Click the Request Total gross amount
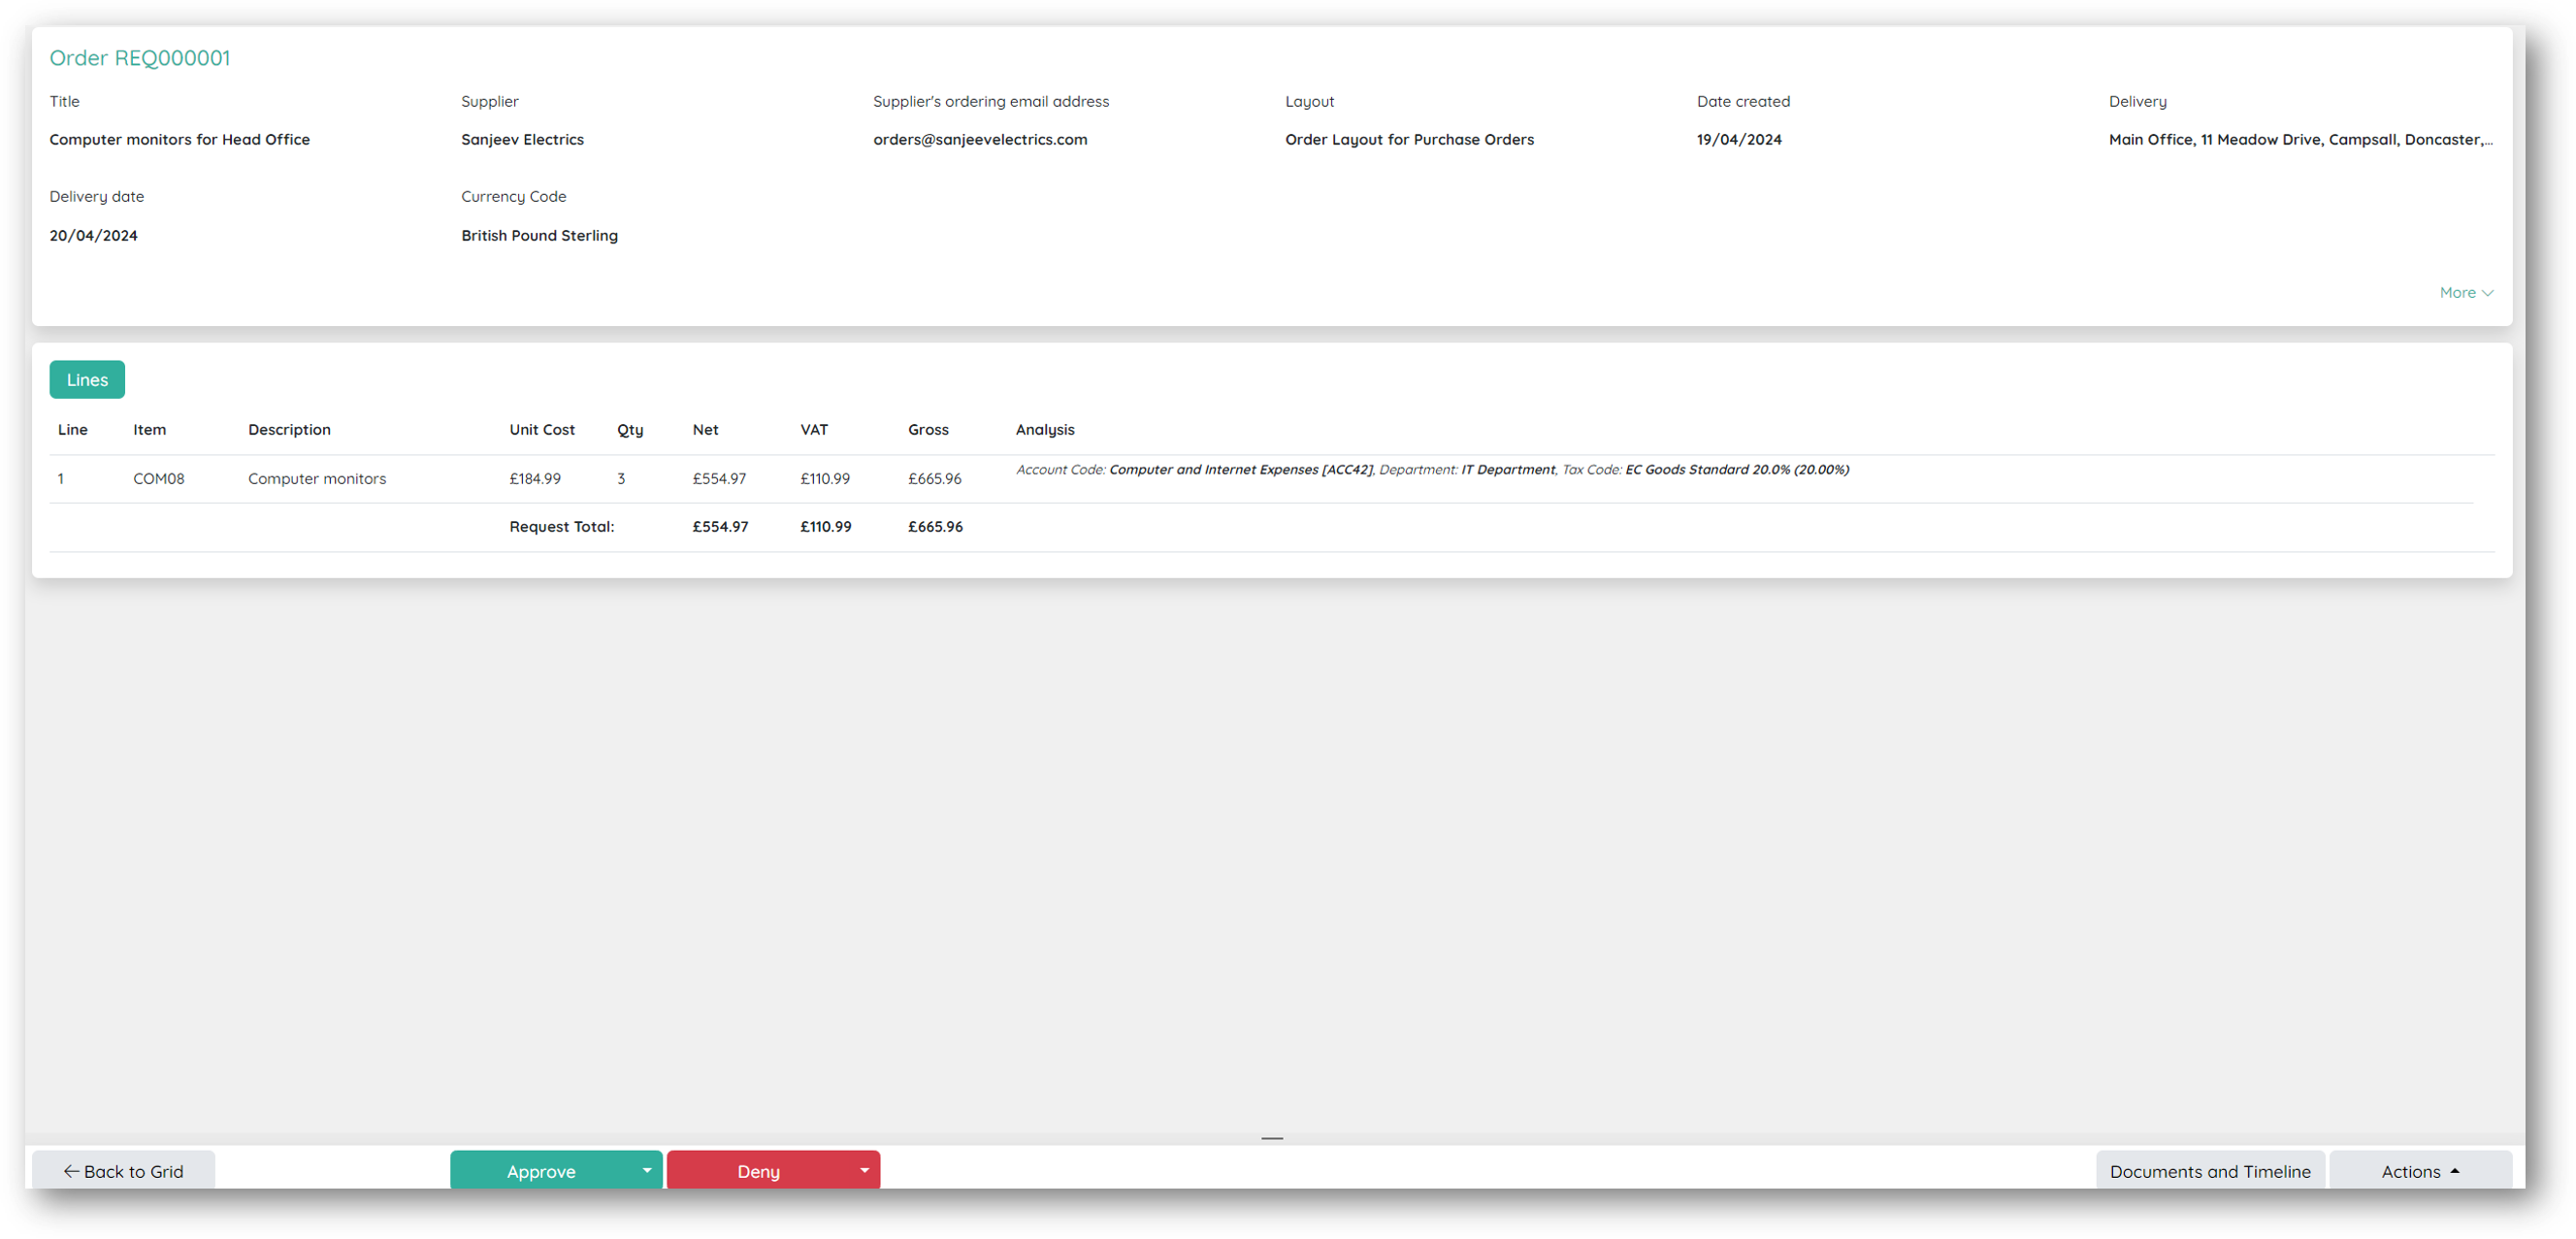The width and height of the screenshot is (2576, 1239). click(934, 527)
